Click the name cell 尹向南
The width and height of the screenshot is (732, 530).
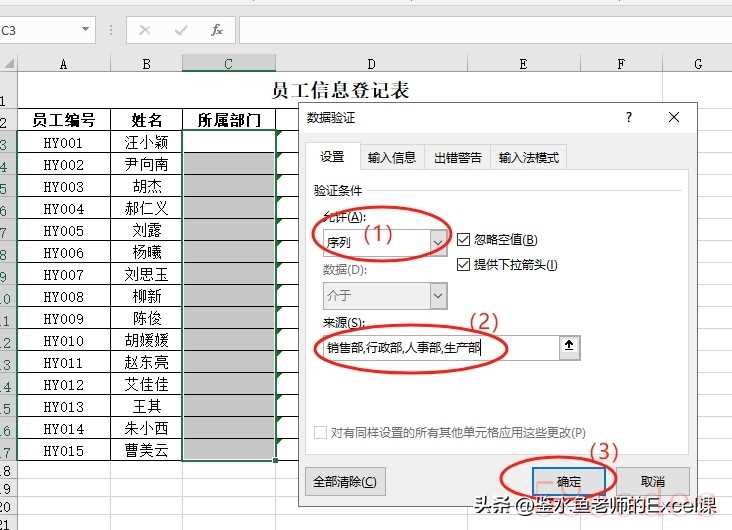tap(146, 164)
